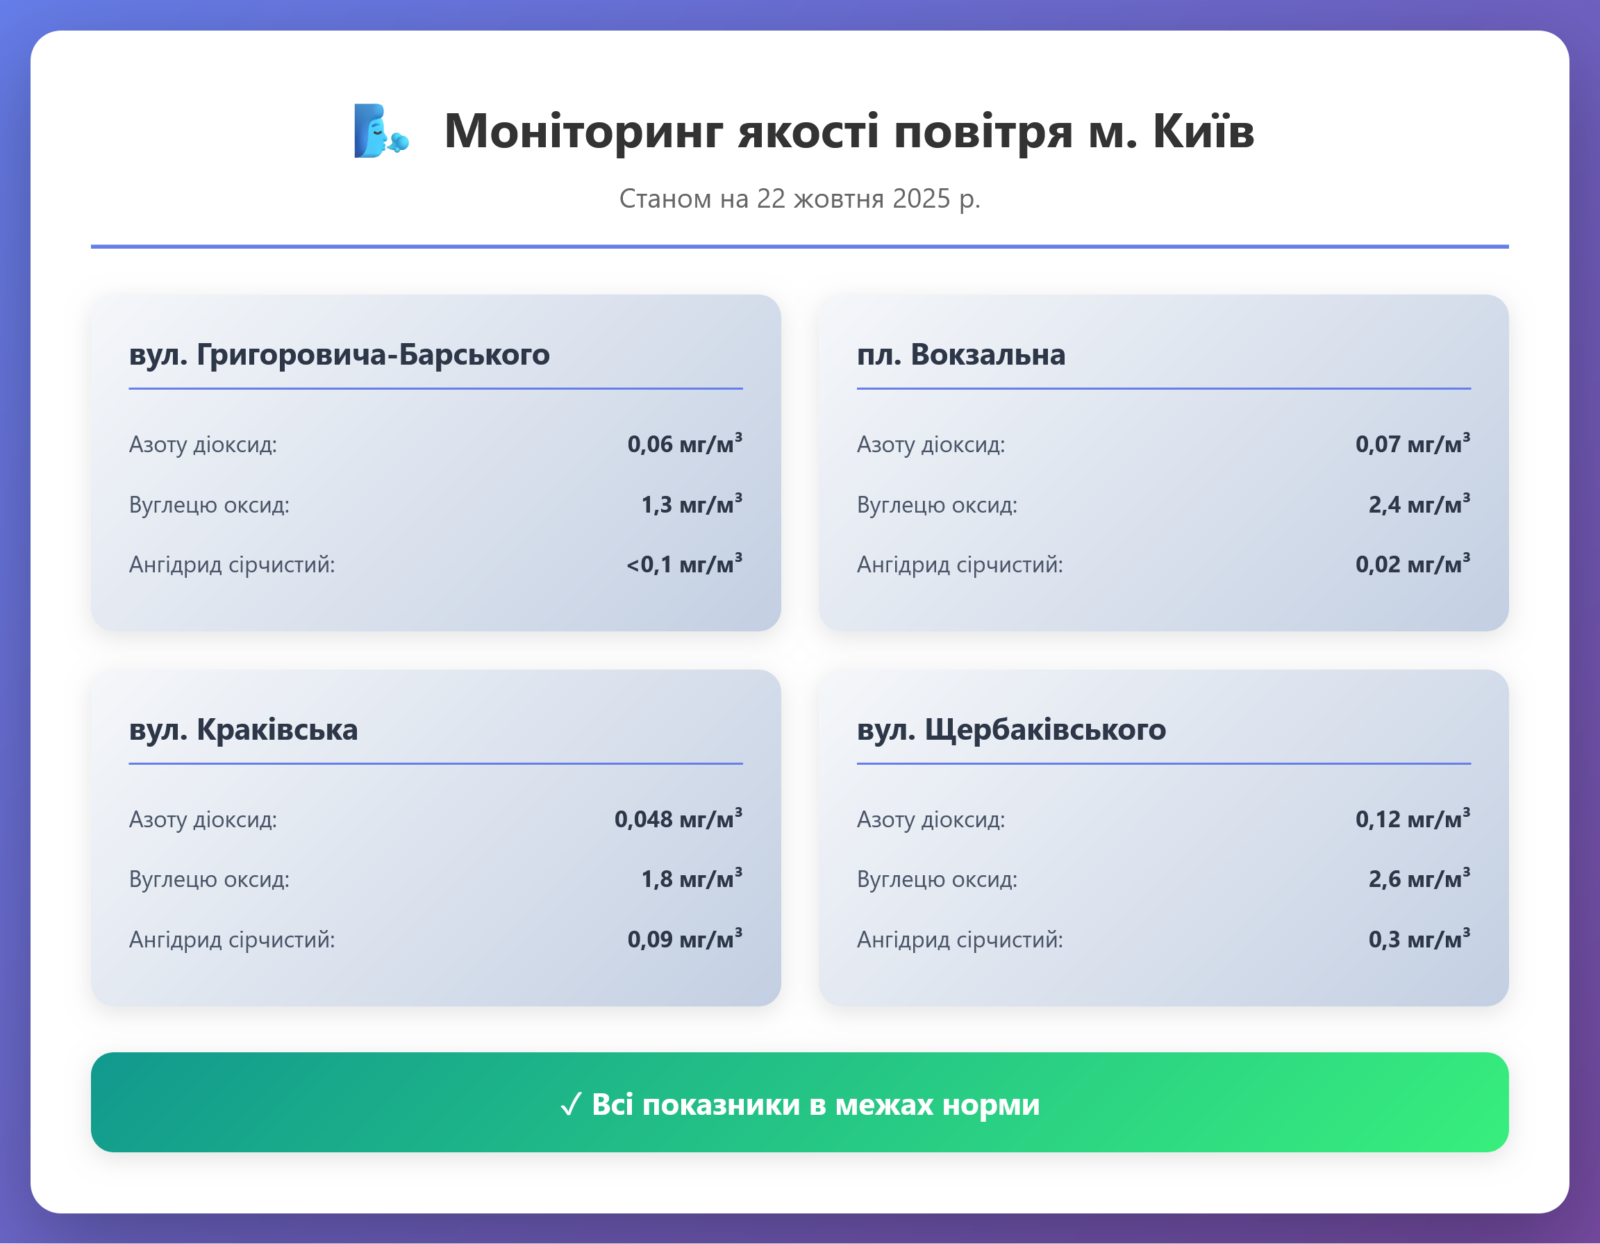Click 0,09 мг/м³ value at вул. Краківська
Viewport: 1600px width, 1244px height.
(684, 939)
